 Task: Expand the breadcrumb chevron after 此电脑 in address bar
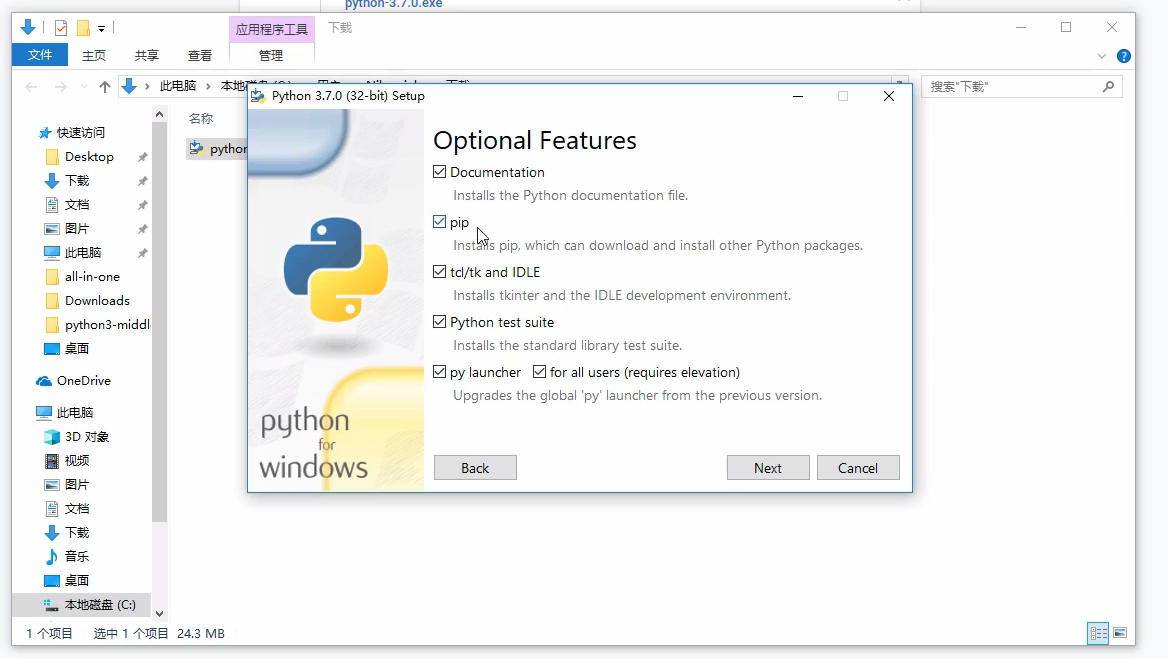pyautogui.click(x=209, y=86)
